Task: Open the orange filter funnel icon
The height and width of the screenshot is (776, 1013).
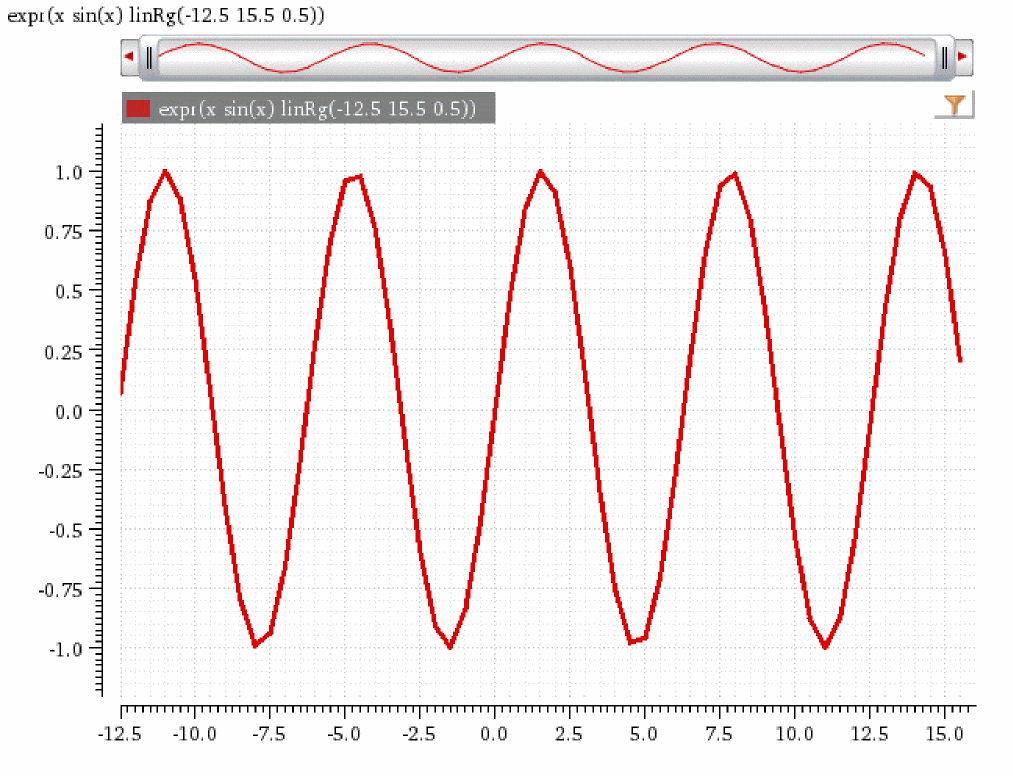Action: click(954, 105)
